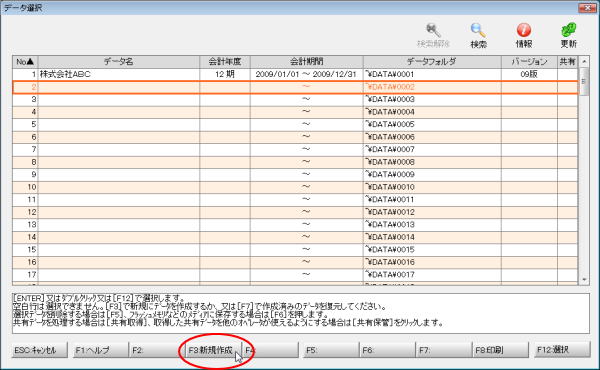
Task: Click the 会計年度 column header
Action: tap(225, 62)
